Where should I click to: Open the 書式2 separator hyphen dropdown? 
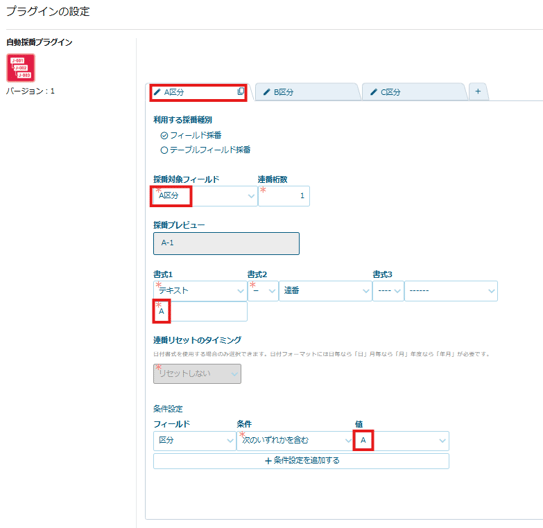pos(263,291)
